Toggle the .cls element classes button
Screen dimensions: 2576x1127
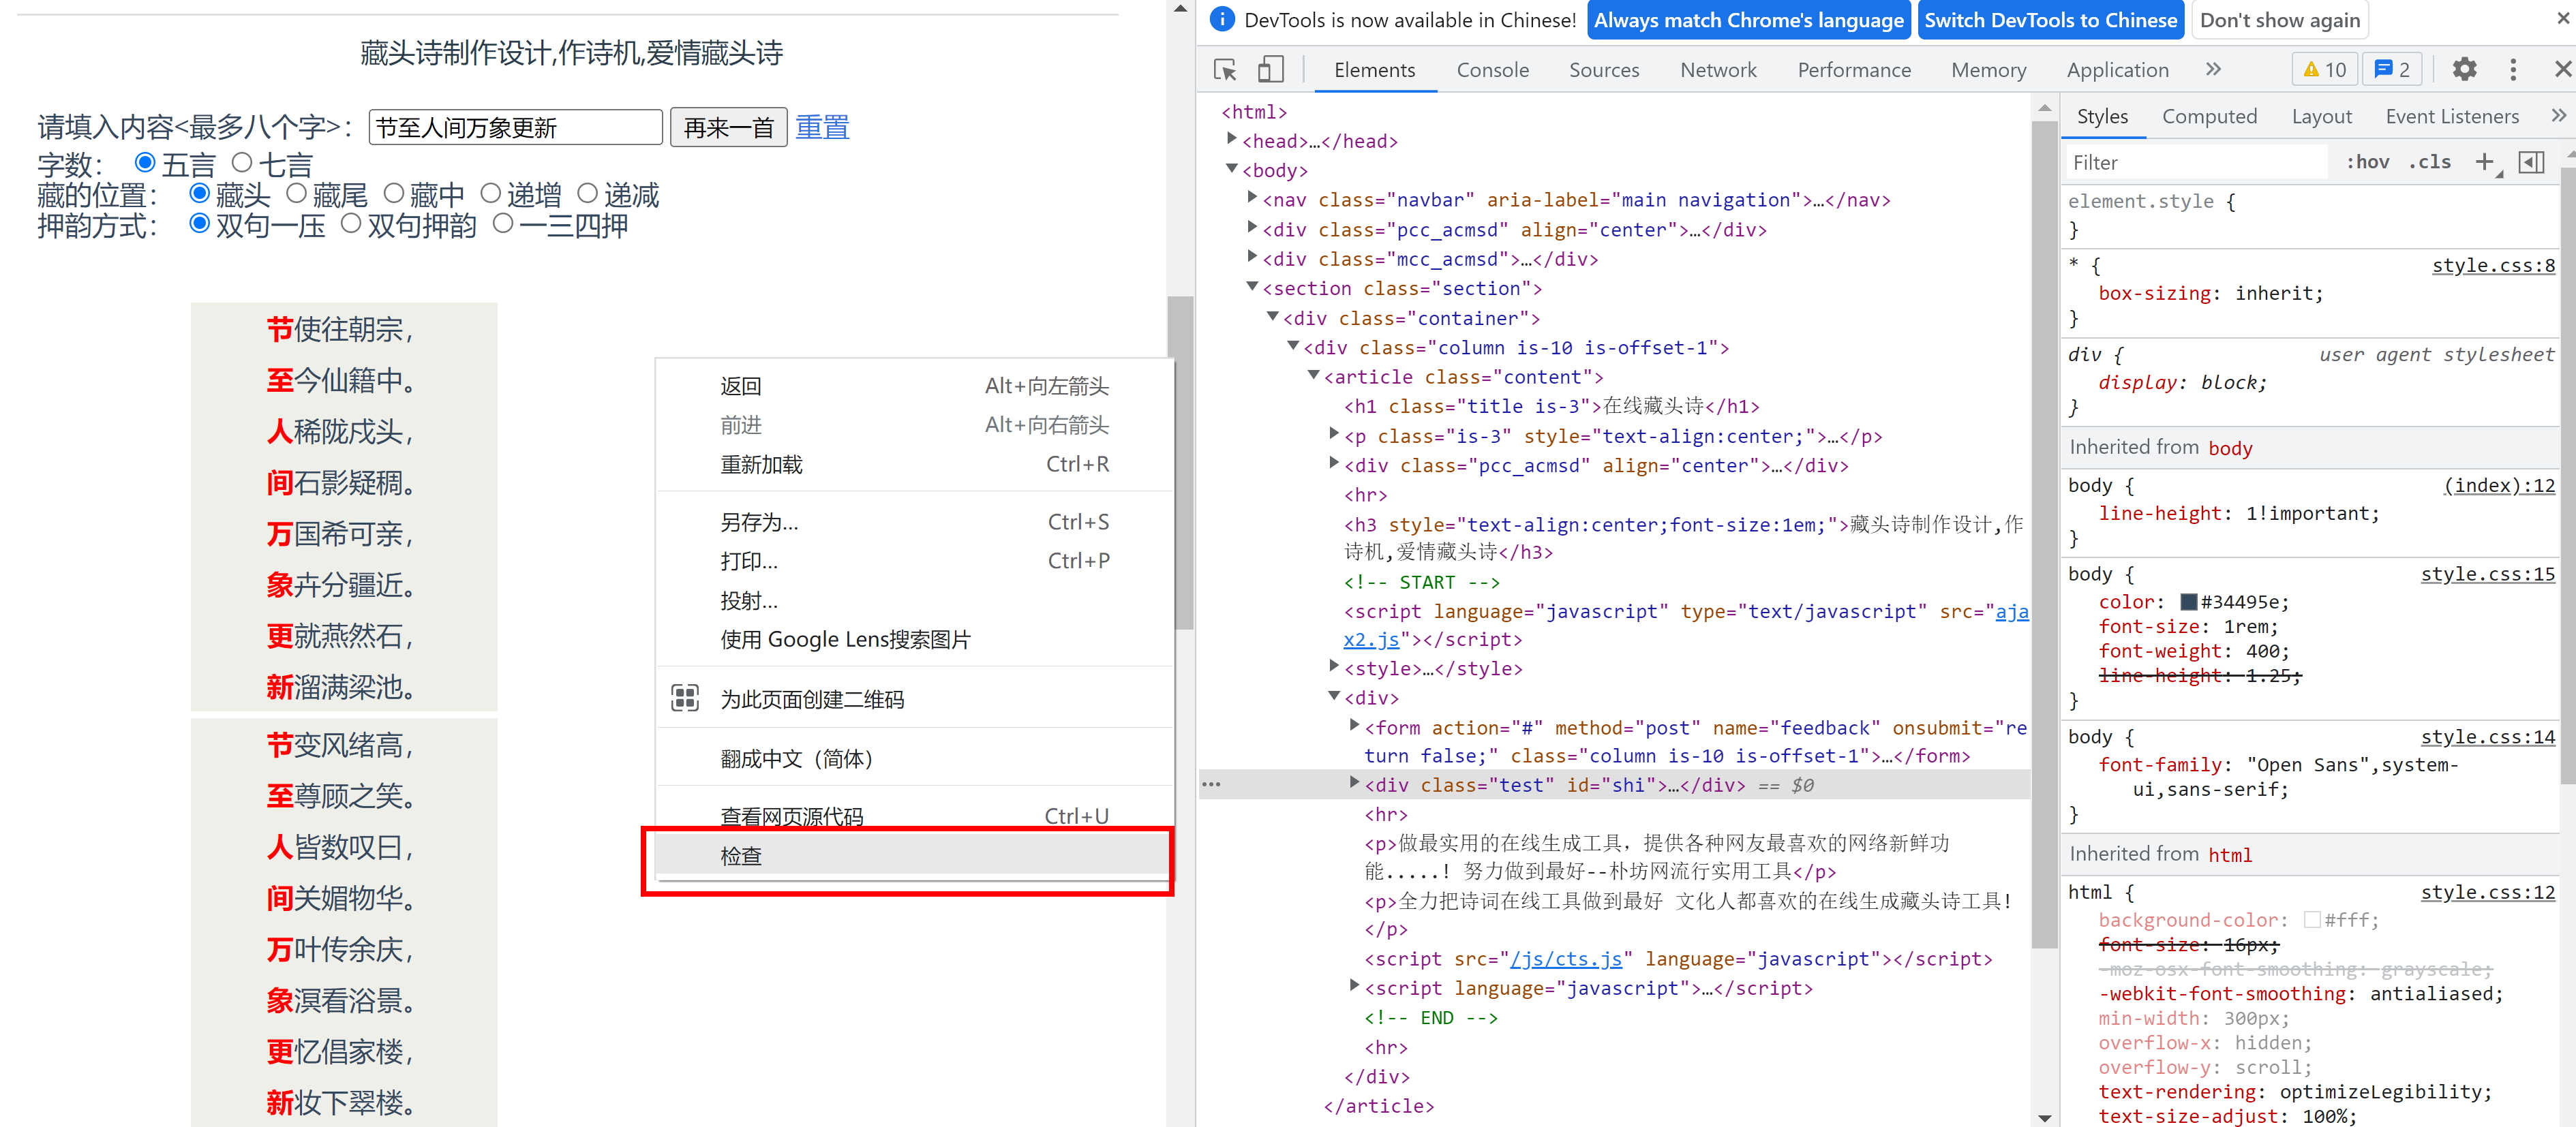pos(2429,162)
